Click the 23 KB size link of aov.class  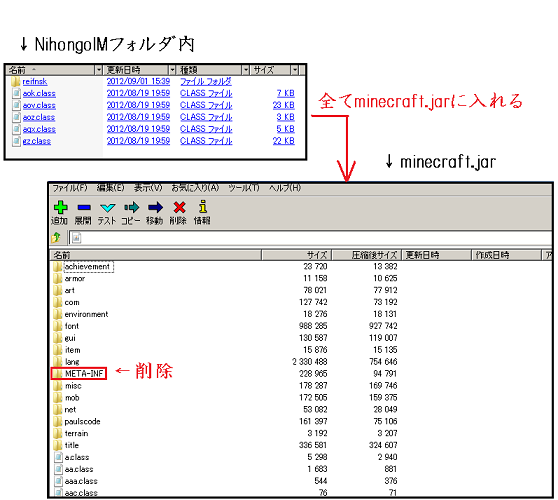284,105
